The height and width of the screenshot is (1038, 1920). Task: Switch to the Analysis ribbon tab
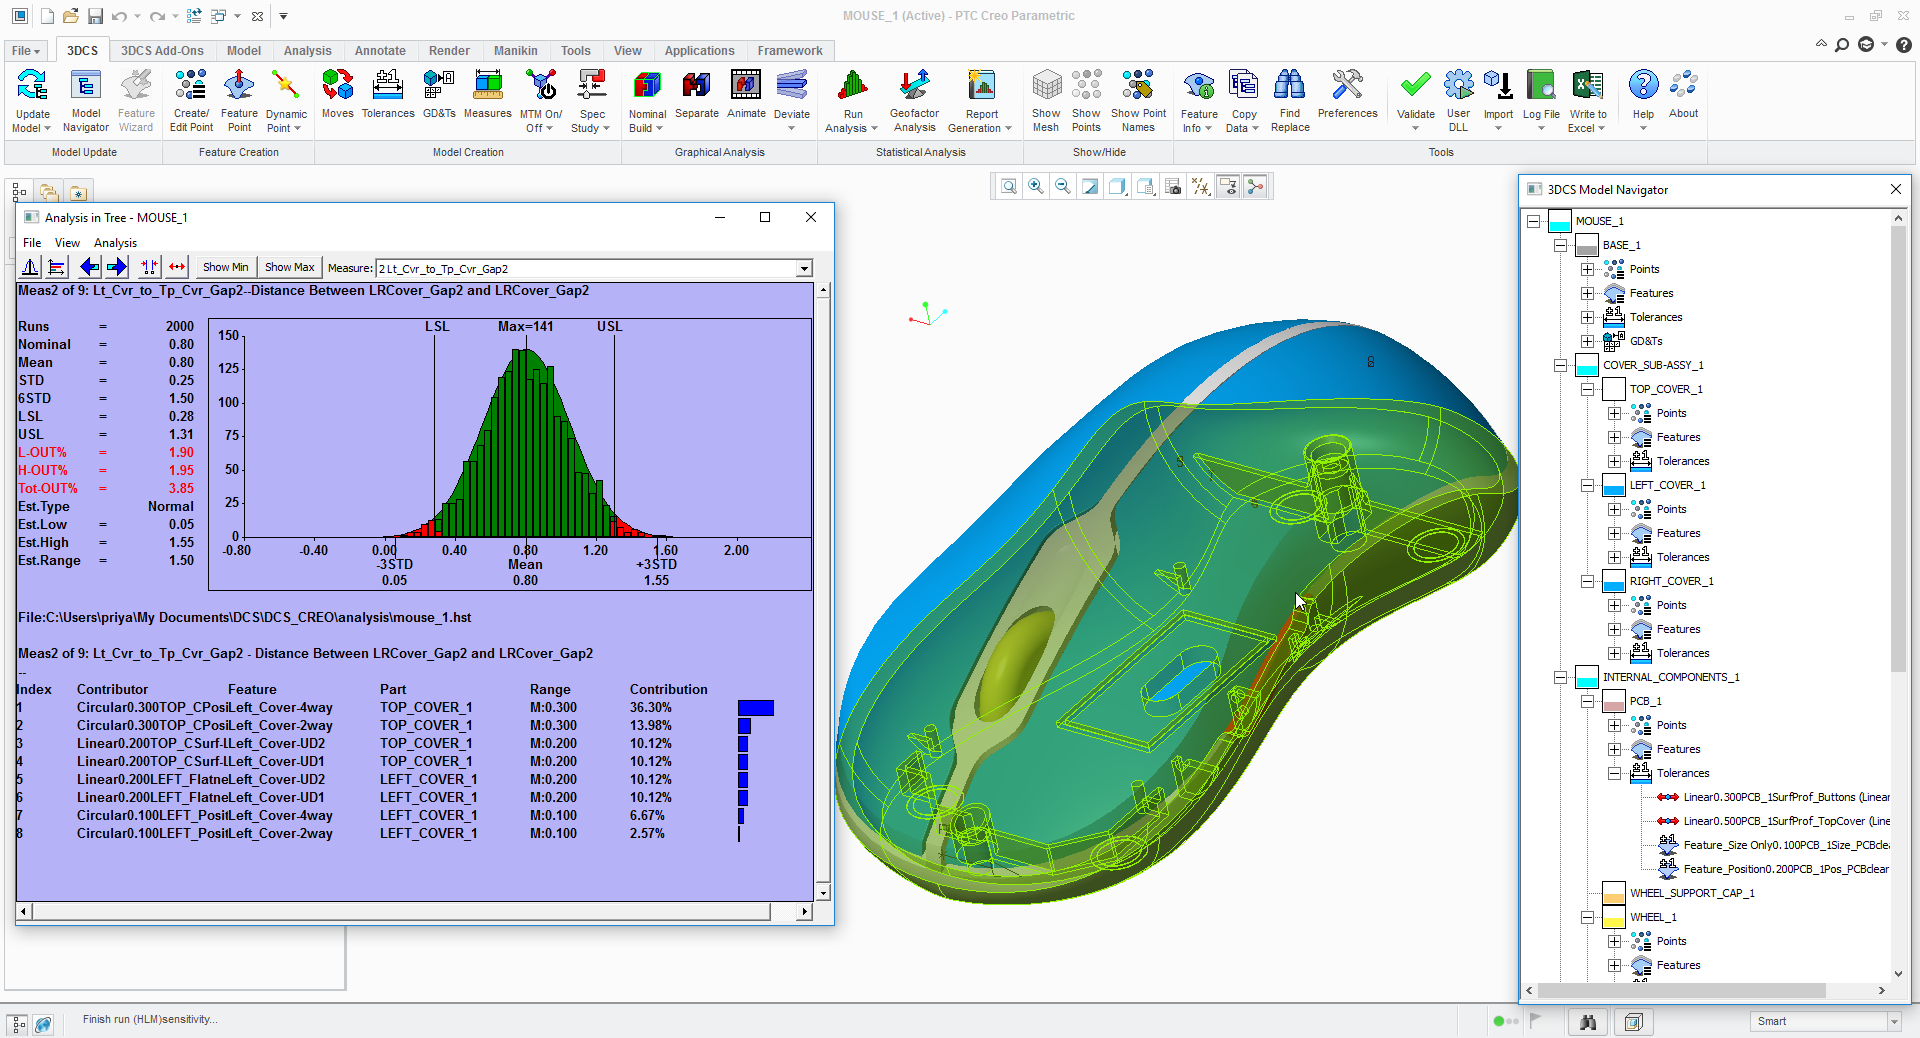click(307, 51)
